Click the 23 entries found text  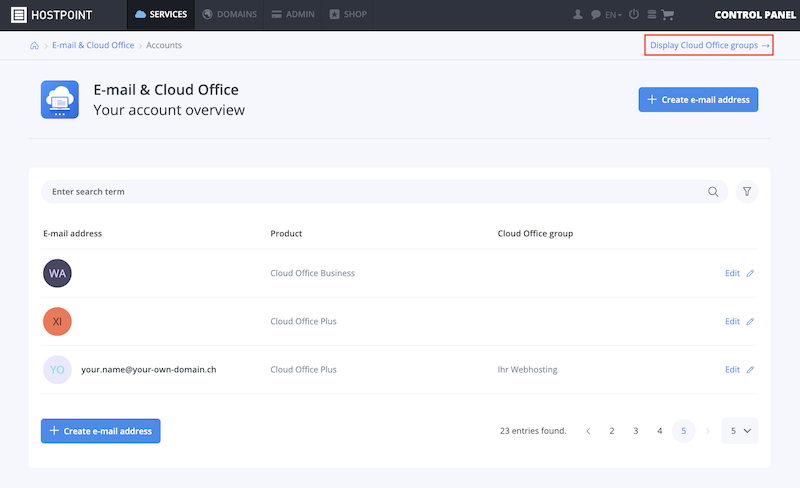click(533, 431)
